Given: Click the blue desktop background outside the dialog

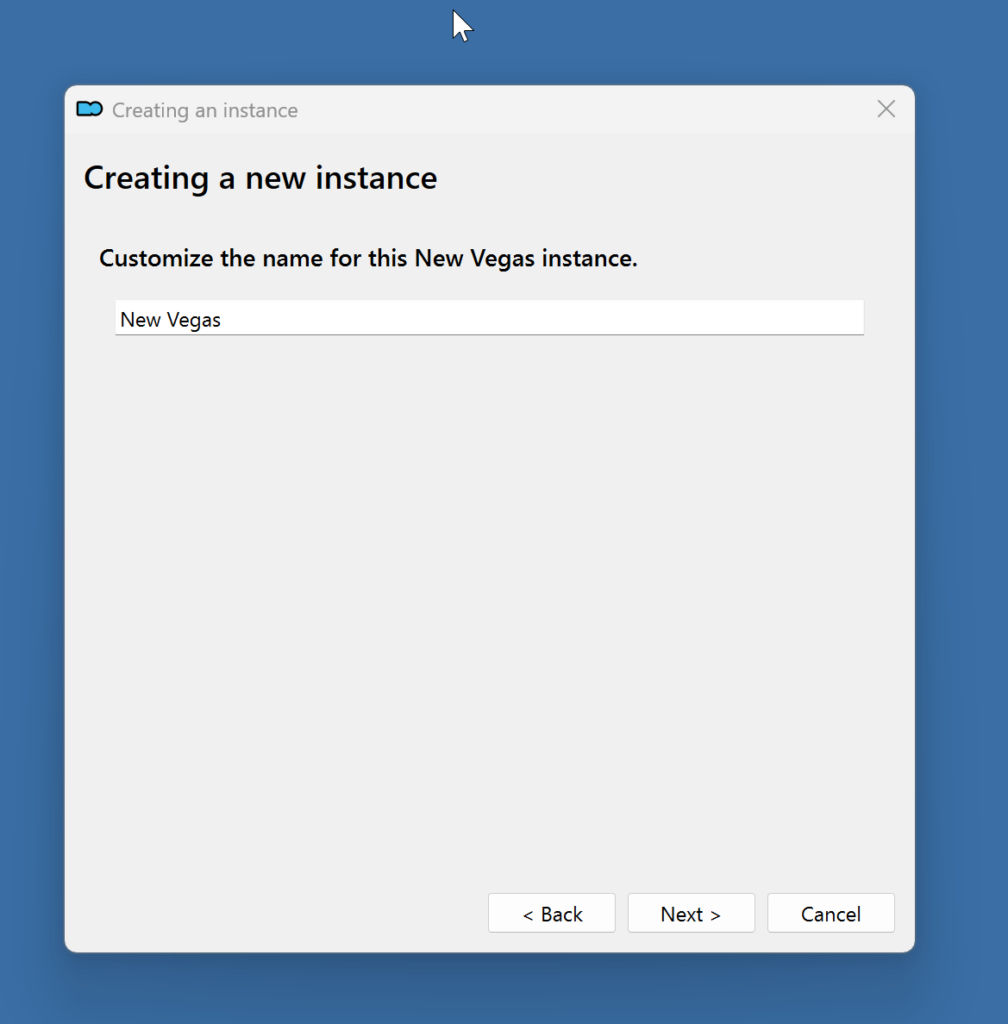Looking at the screenshot, I should pos(960,500).
